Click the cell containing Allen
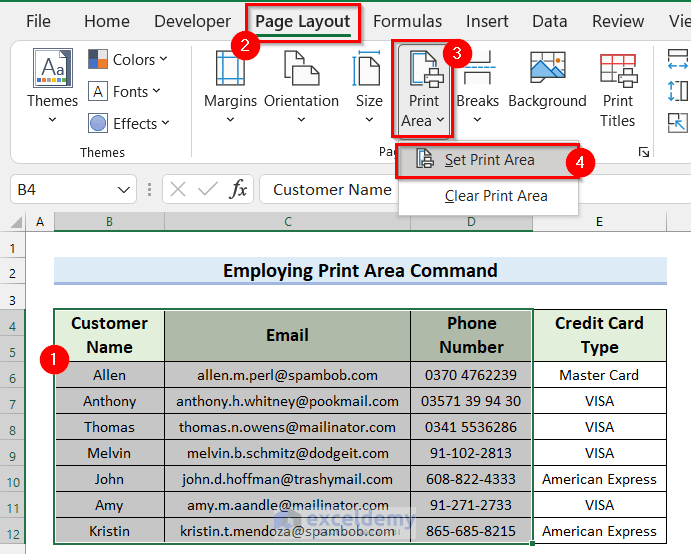691x554 pixels. point(109,375)
